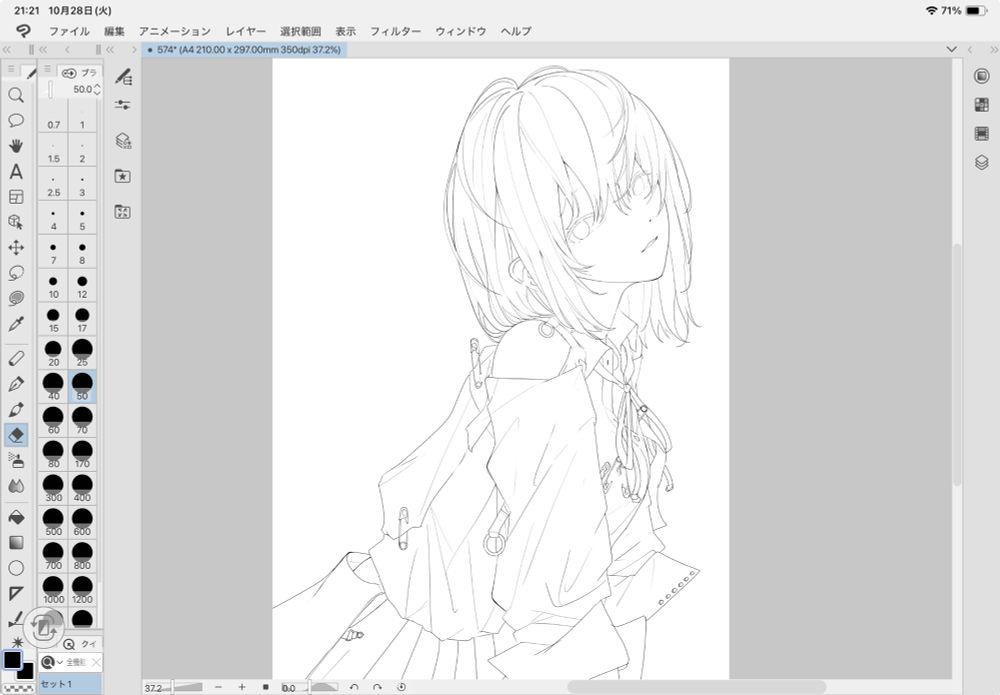Select the highlighted Eraser tool
This screenshot has width=1000, height=695.
coord(16,435)
